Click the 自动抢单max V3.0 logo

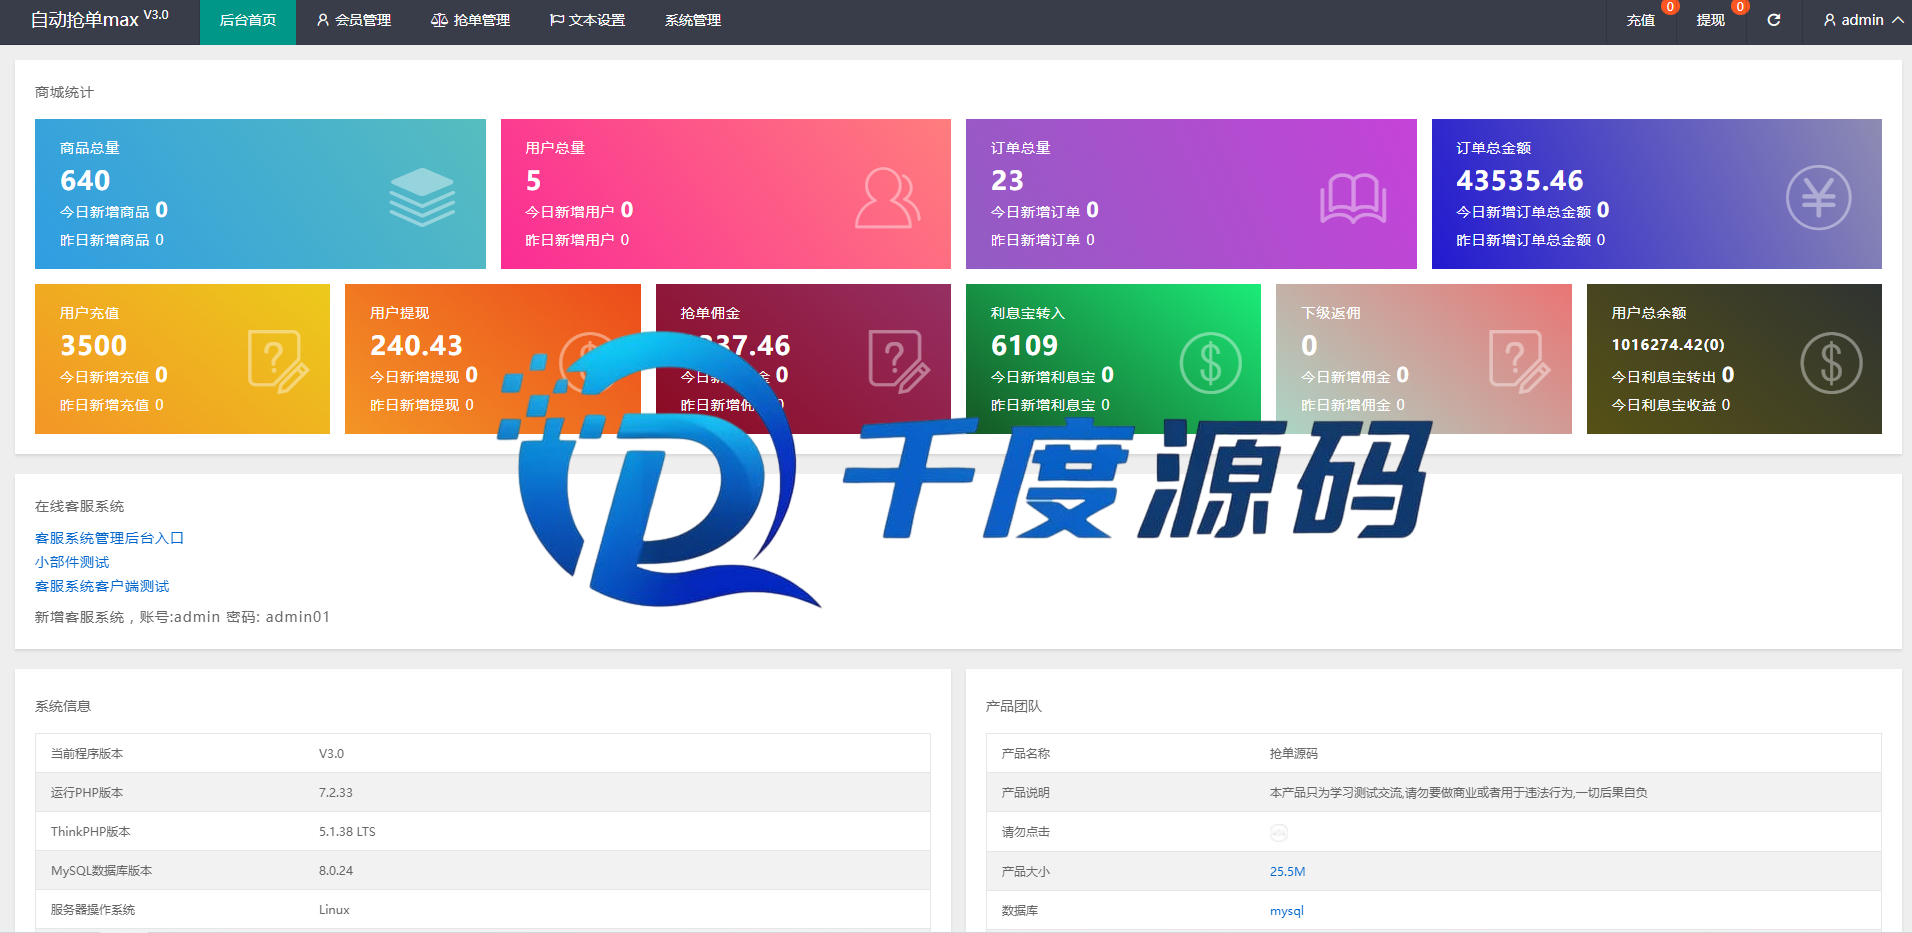[x=99, y=19]
